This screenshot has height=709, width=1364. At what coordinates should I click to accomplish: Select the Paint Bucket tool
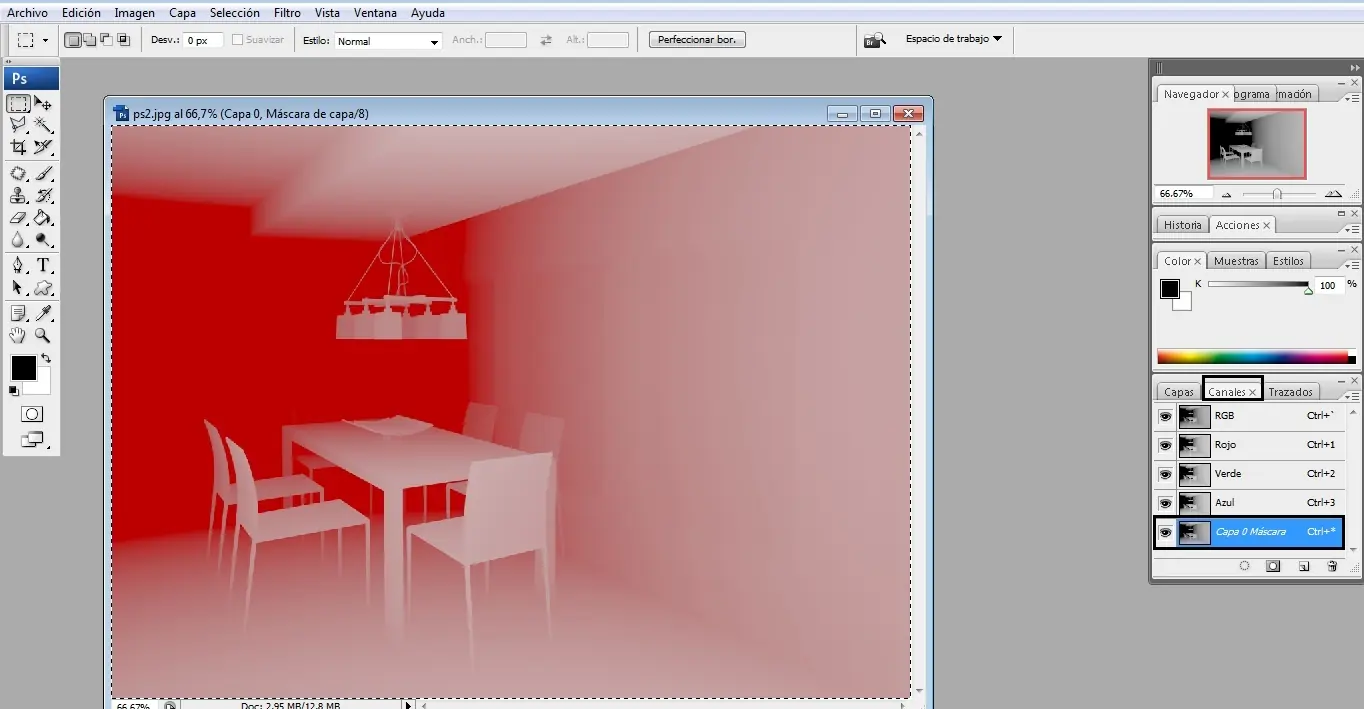coord(43,217)
